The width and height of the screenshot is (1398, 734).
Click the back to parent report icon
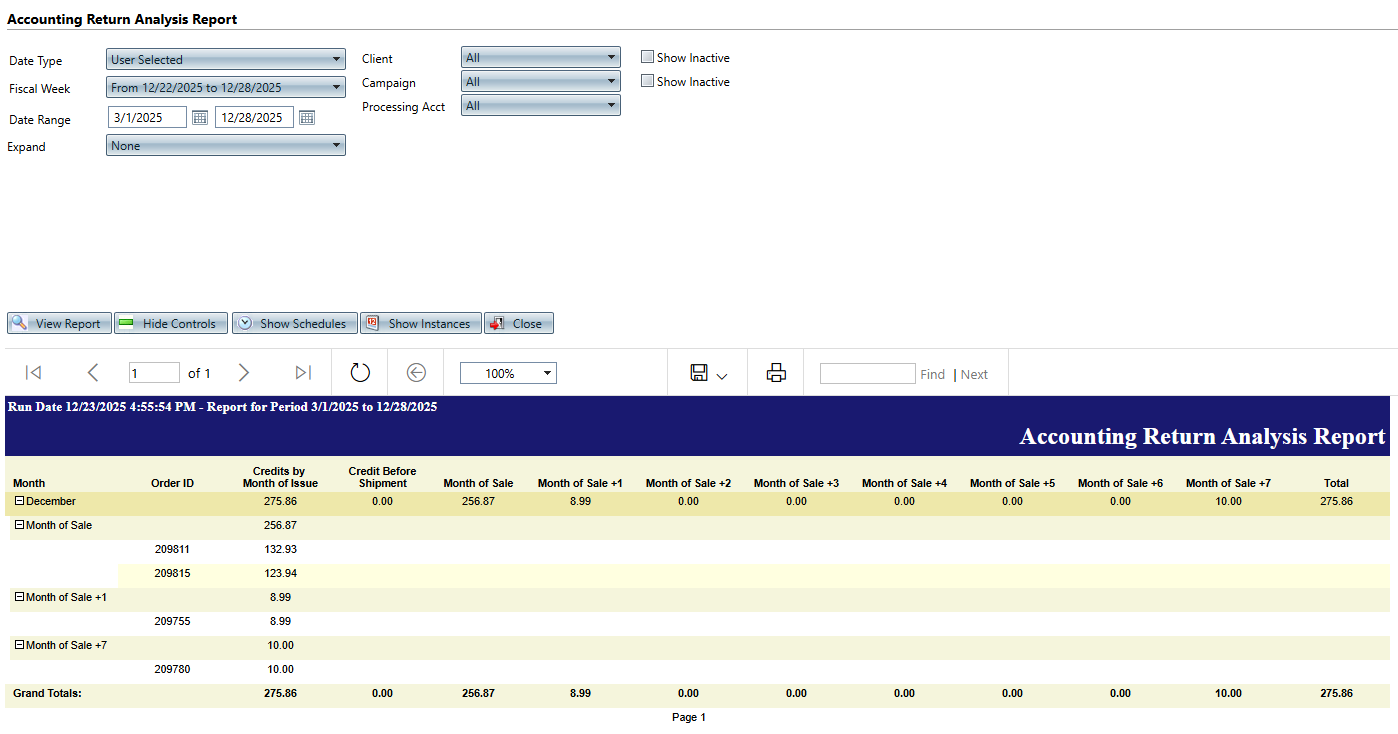[417, 373]
